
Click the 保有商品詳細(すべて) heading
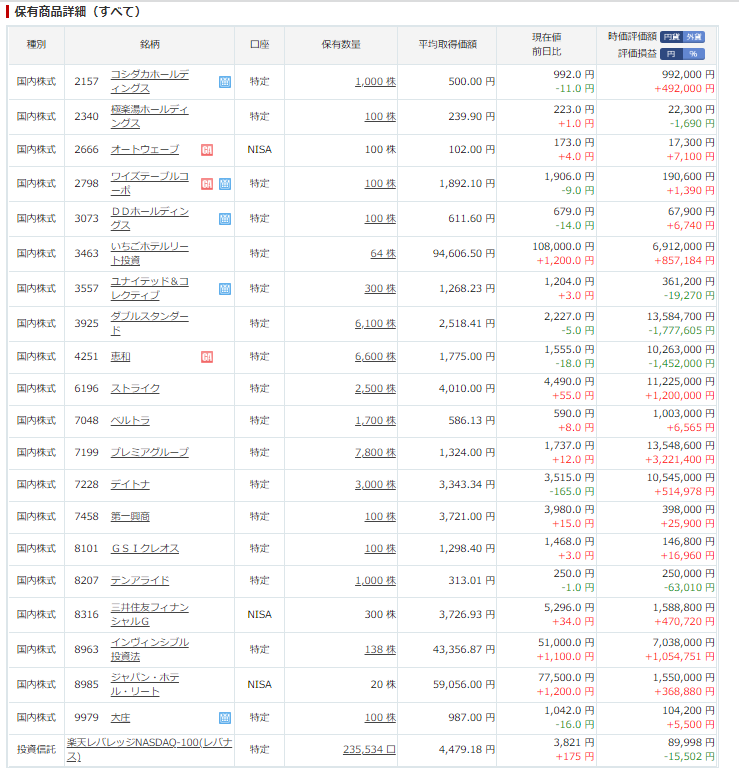(77, 12)
